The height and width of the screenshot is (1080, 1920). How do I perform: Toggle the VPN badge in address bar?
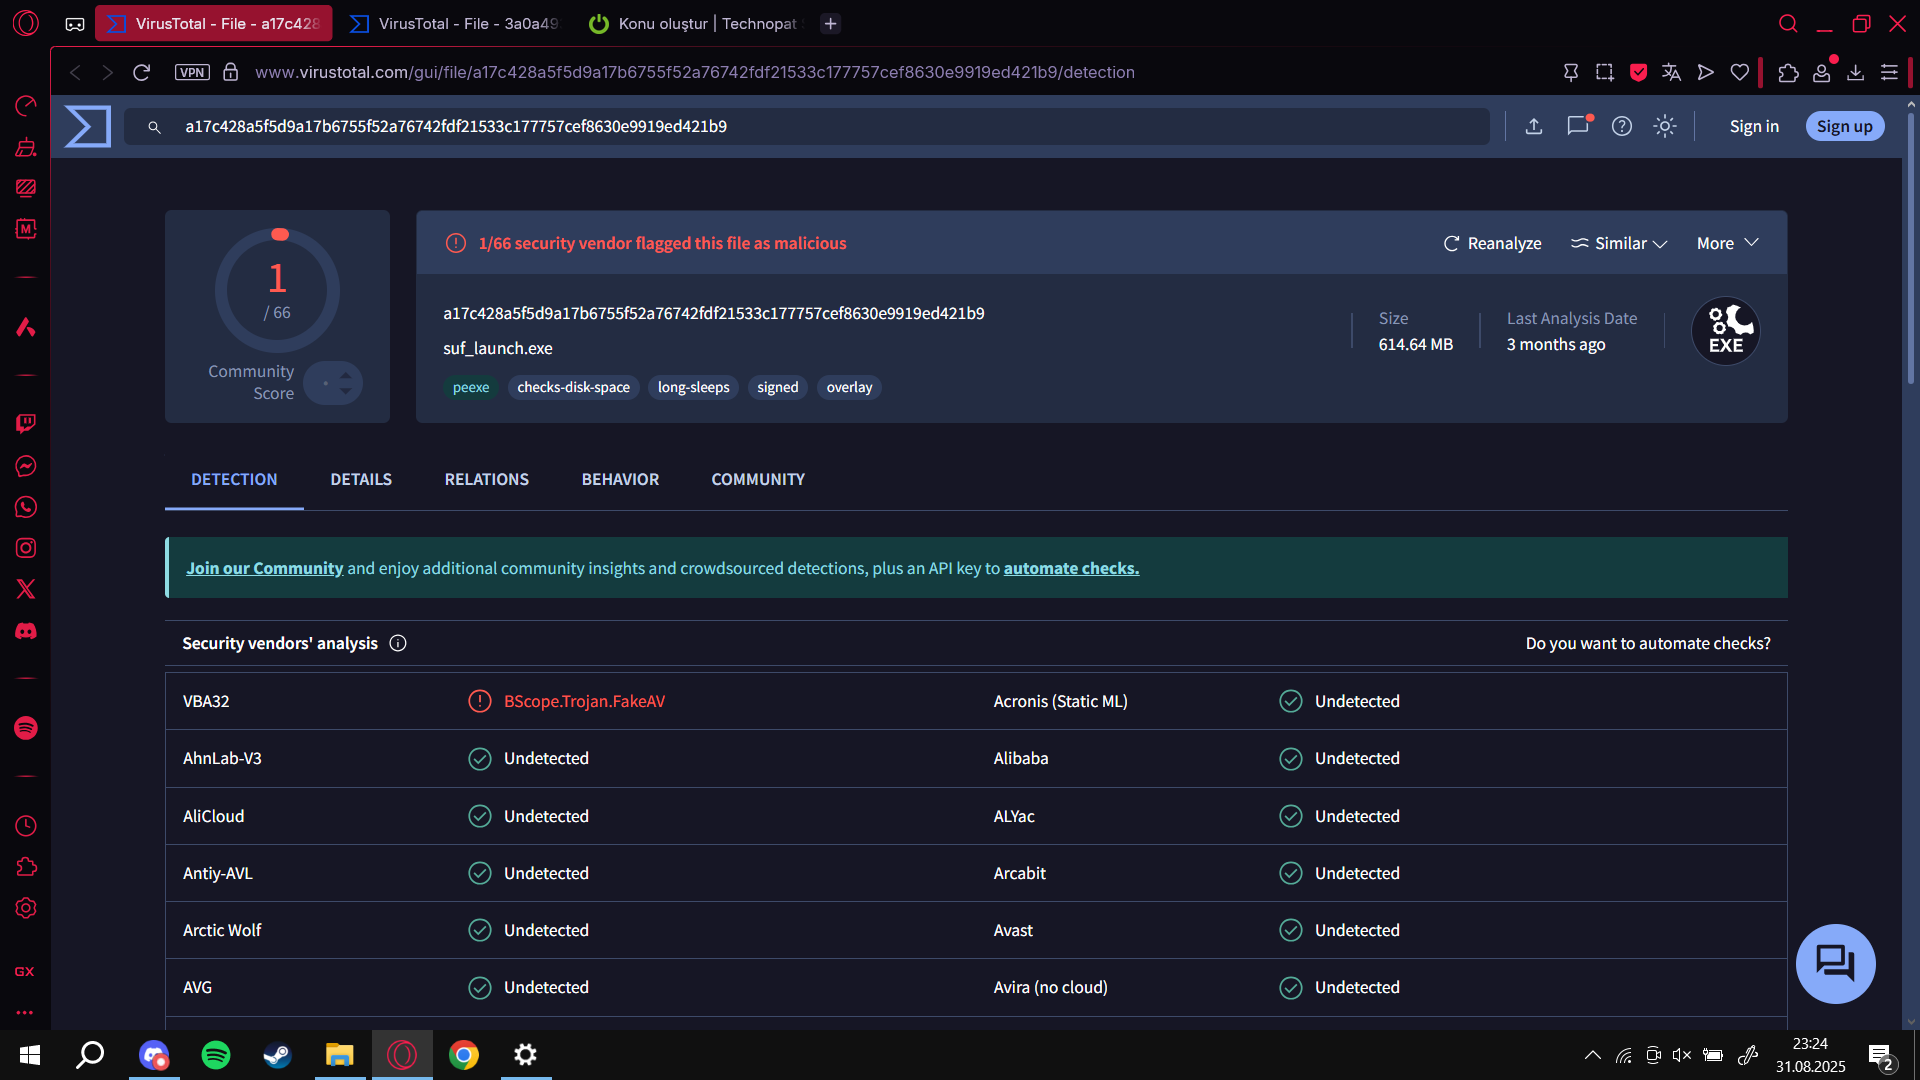pos(192,72)
